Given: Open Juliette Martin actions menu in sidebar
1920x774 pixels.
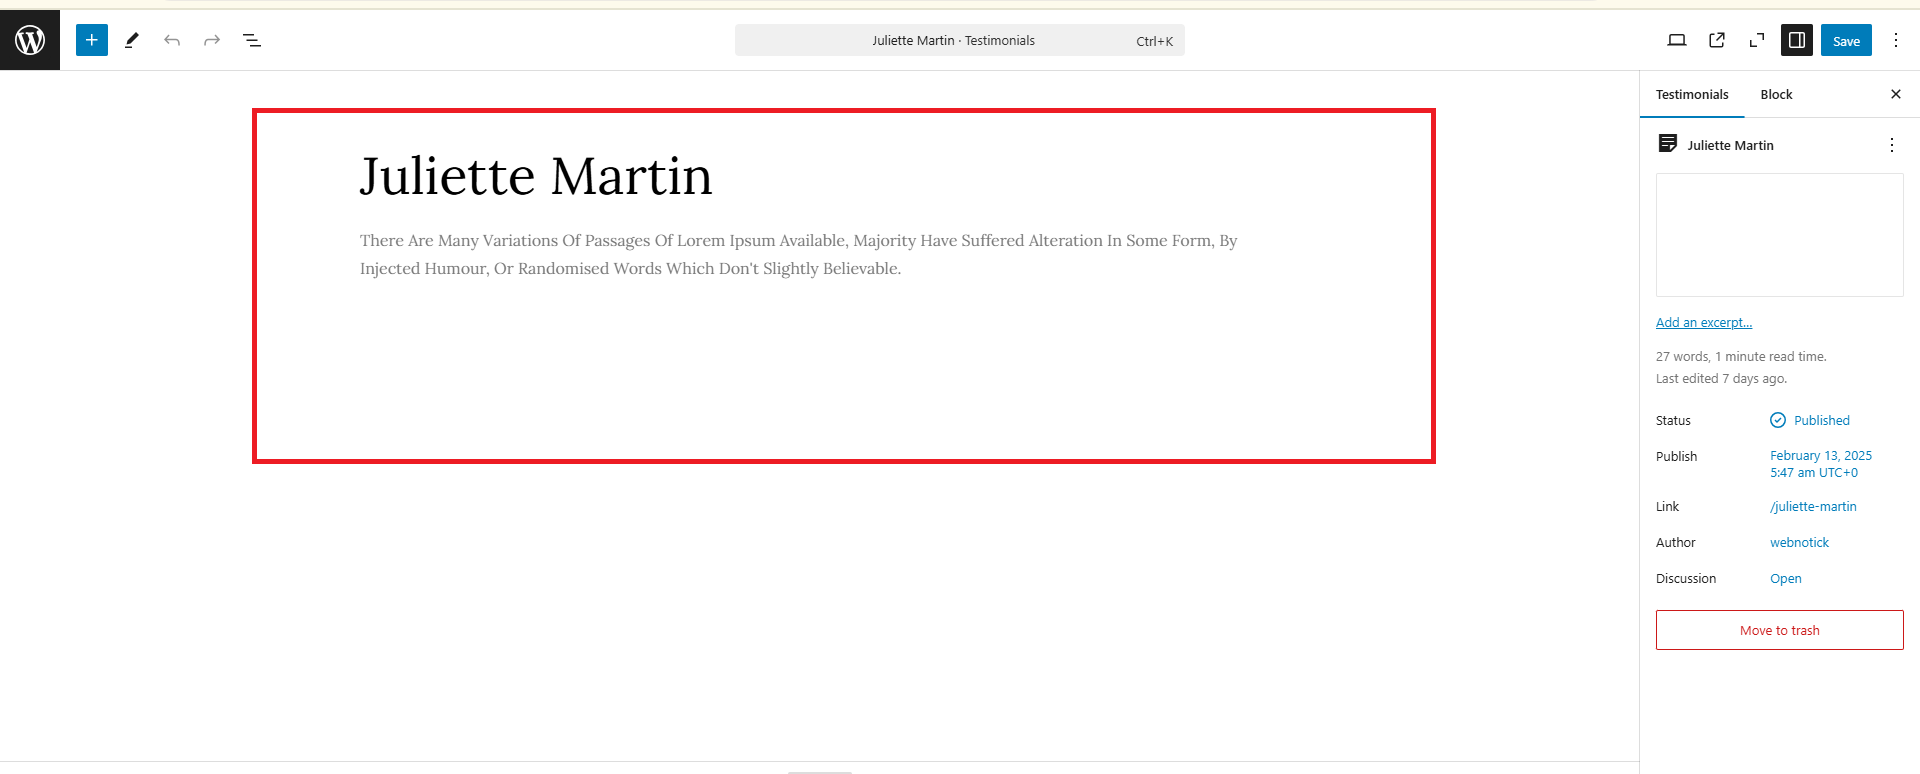Looking at the screenshot, I should pos(1891,145).
